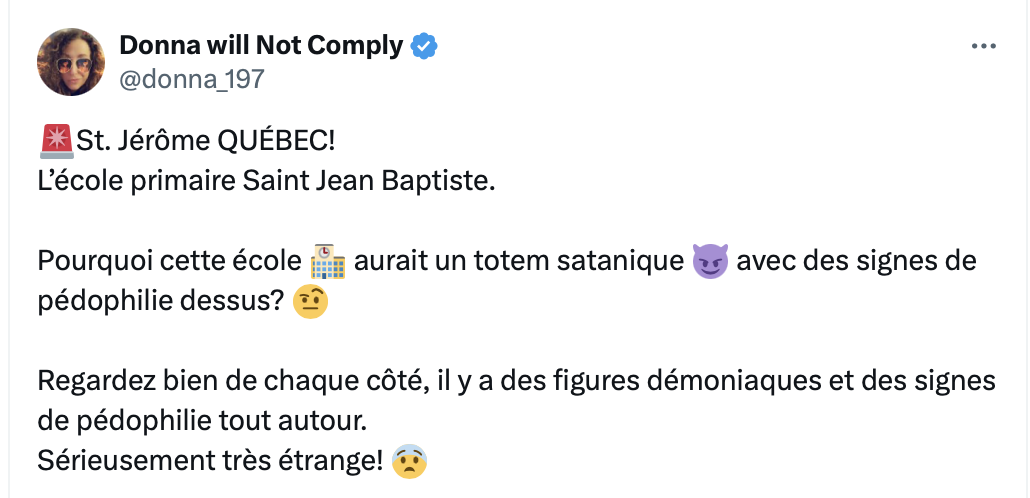Image resolution: width=1030 pixels, height=498 pixels.
Task: Open the "Donna will Not Comply" profile name
Action: [261, 46]
